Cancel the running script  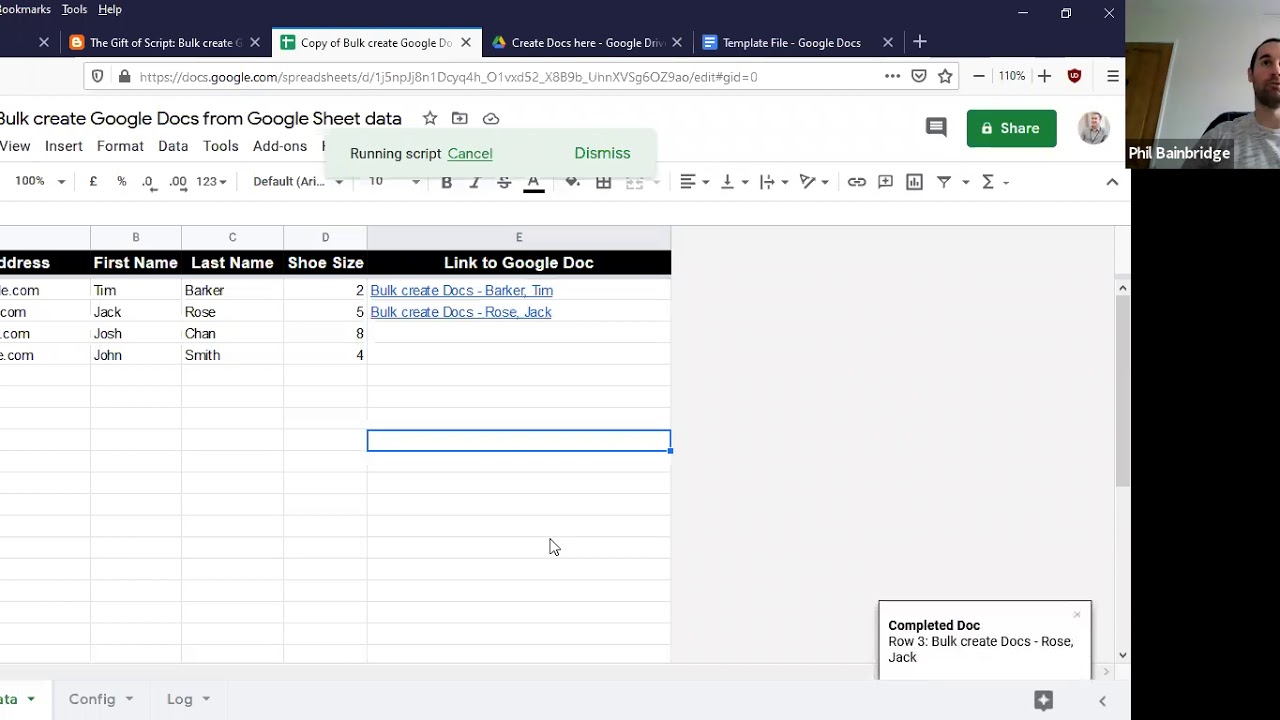470,154
